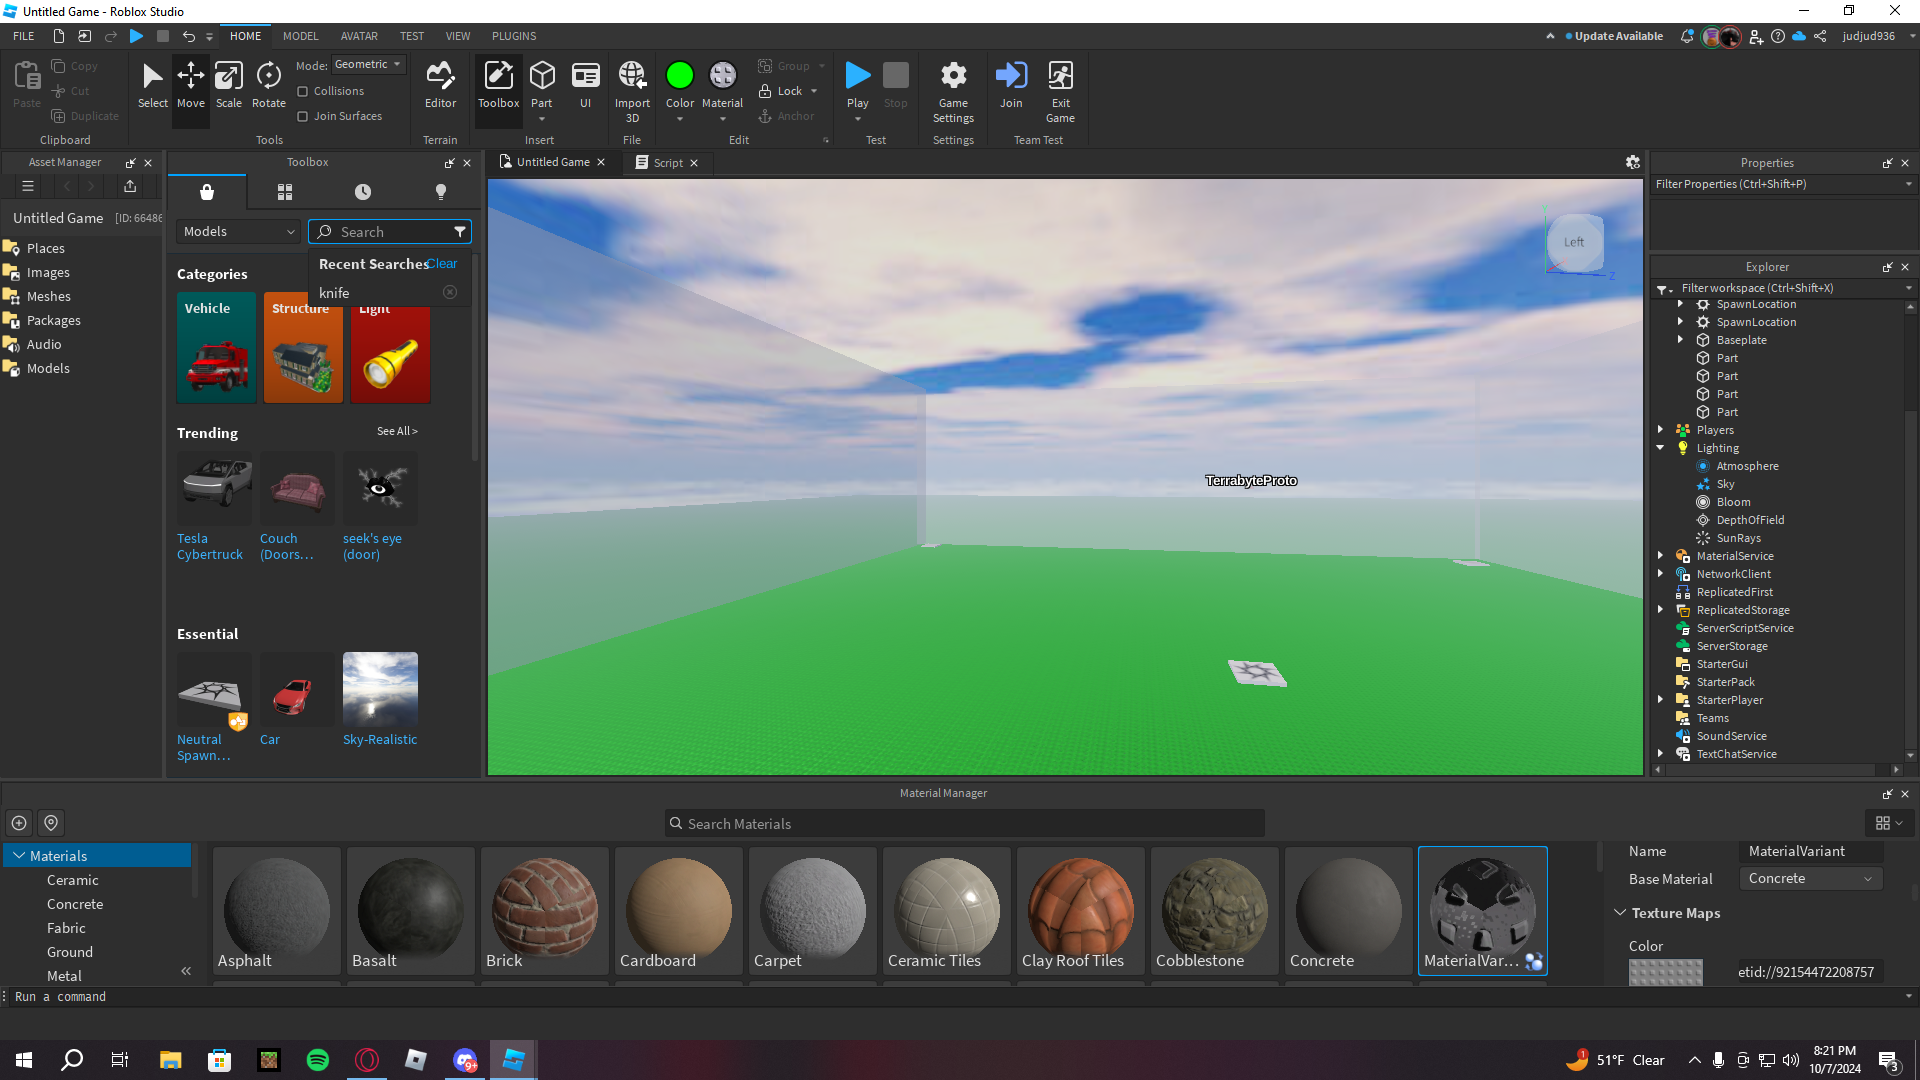Click the green Color swatch
This screenshot has height=1080, width=1920.
coord(679,76)
